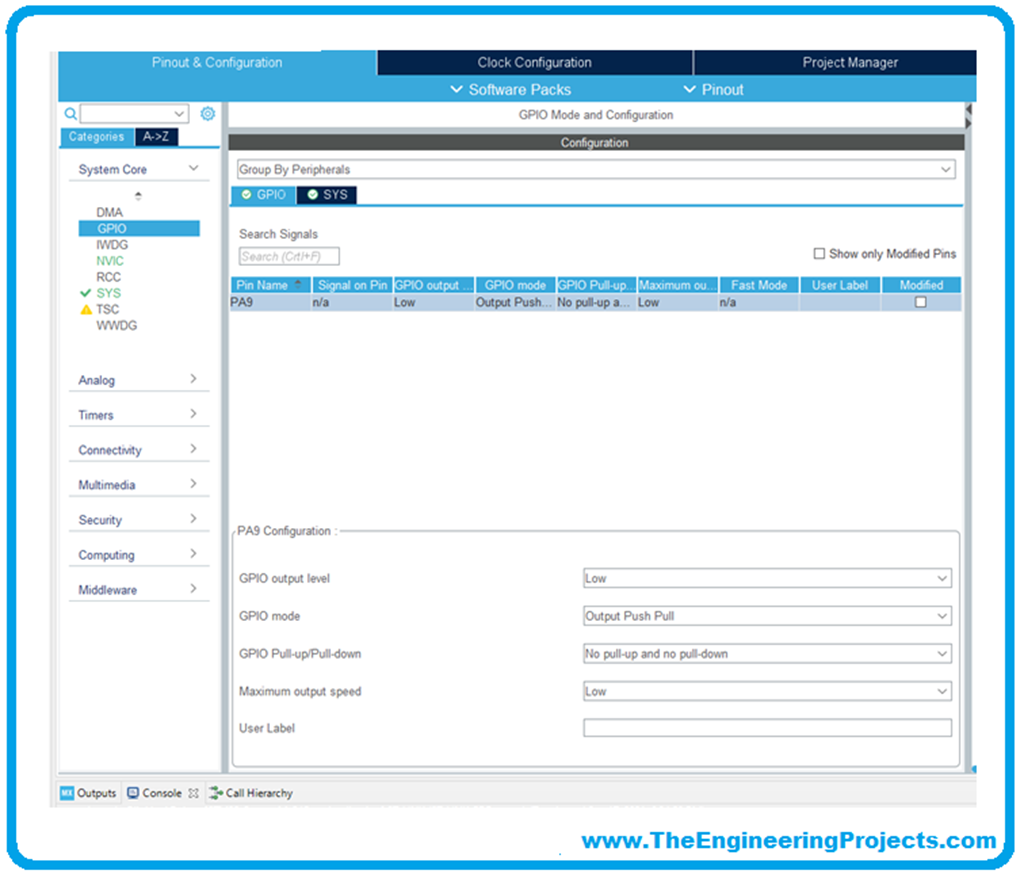Click the sort arrows icon above DMA
The height and width of the screenshot is (878, 1024).
138,196
